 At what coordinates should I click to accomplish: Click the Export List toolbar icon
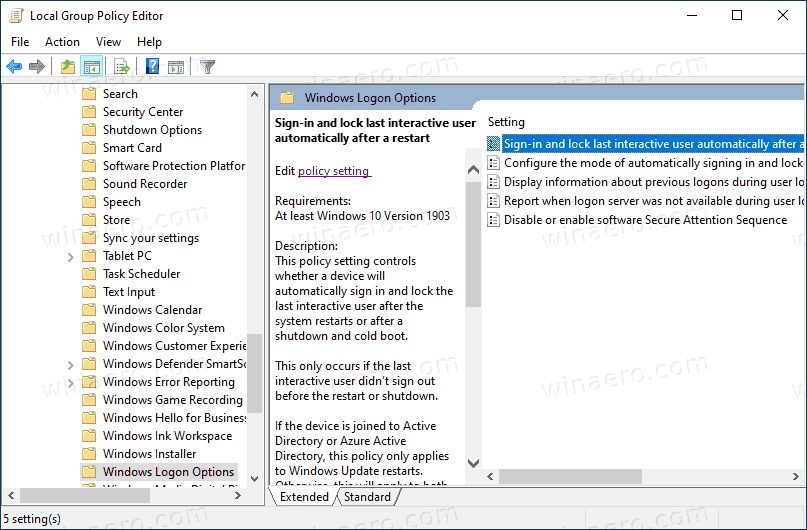click(122, 66)
